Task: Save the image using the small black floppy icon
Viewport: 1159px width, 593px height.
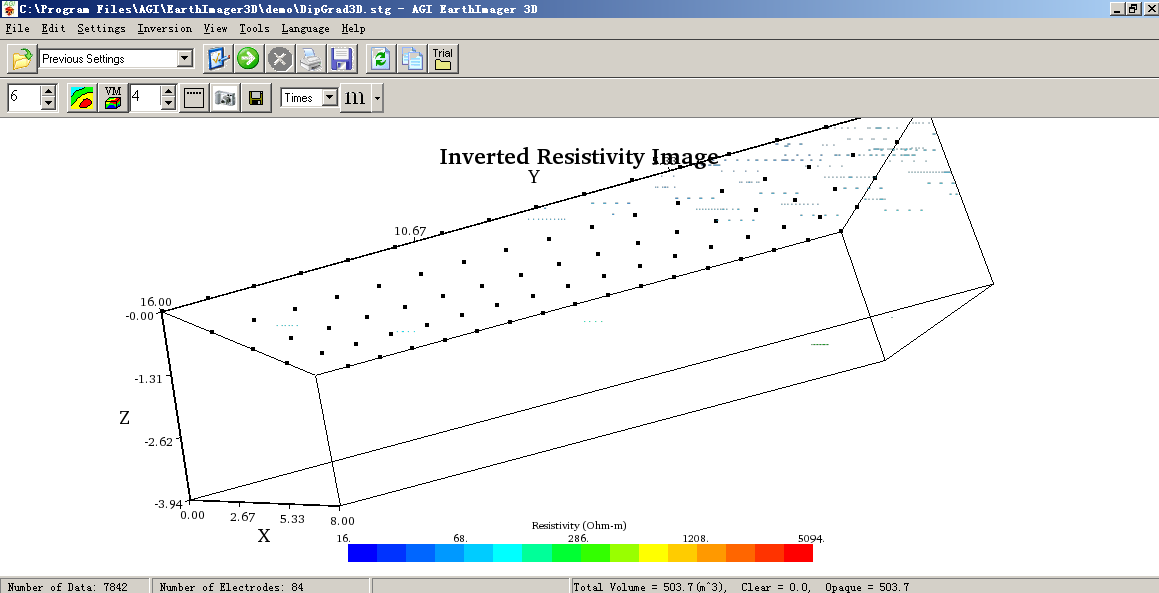Action: pos(256,98)
